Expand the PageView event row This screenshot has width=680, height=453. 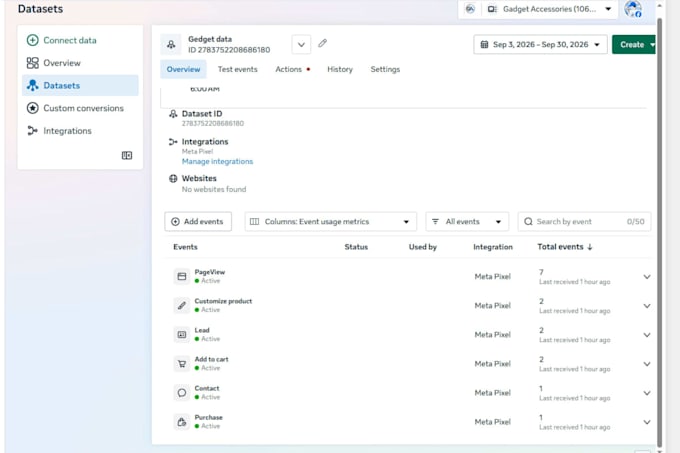coord(647,277)
